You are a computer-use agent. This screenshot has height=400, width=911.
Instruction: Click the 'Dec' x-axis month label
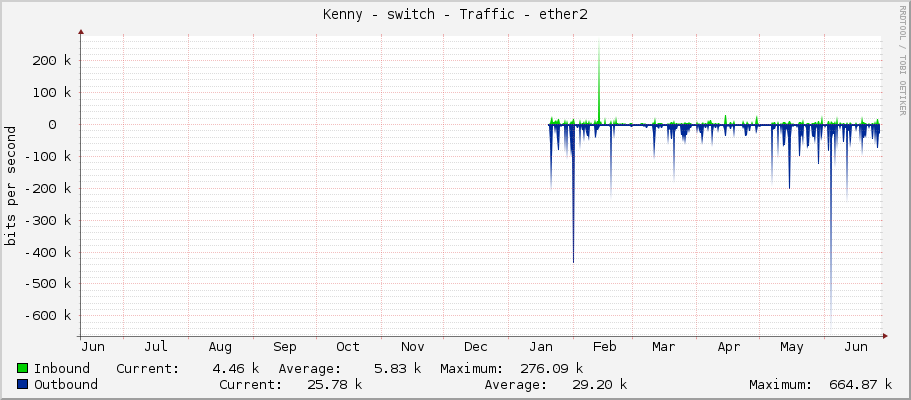[x=476, y=347]
